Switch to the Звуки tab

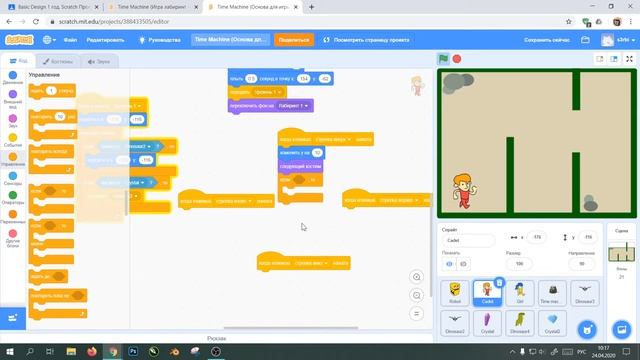[x=99, y=62]
